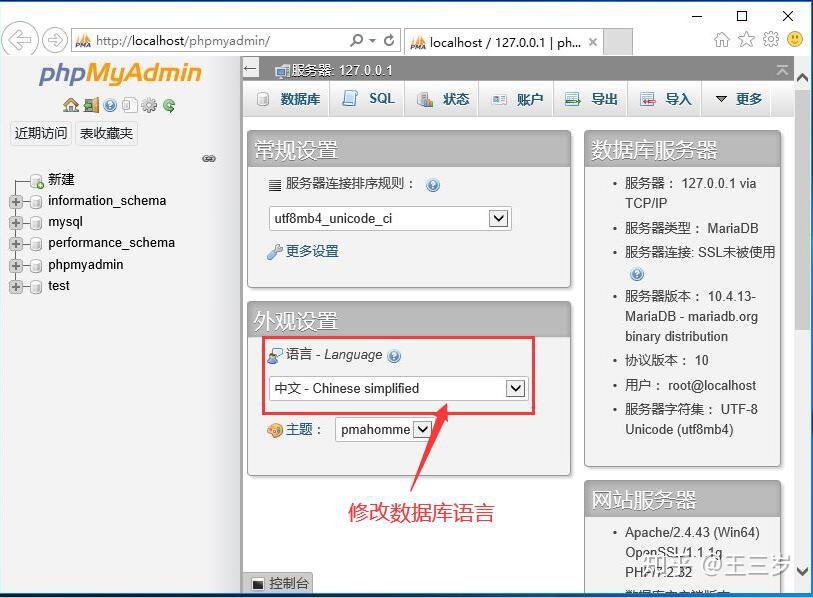
Task: Select the phpmyadmin database
Action: click(86, 265)
